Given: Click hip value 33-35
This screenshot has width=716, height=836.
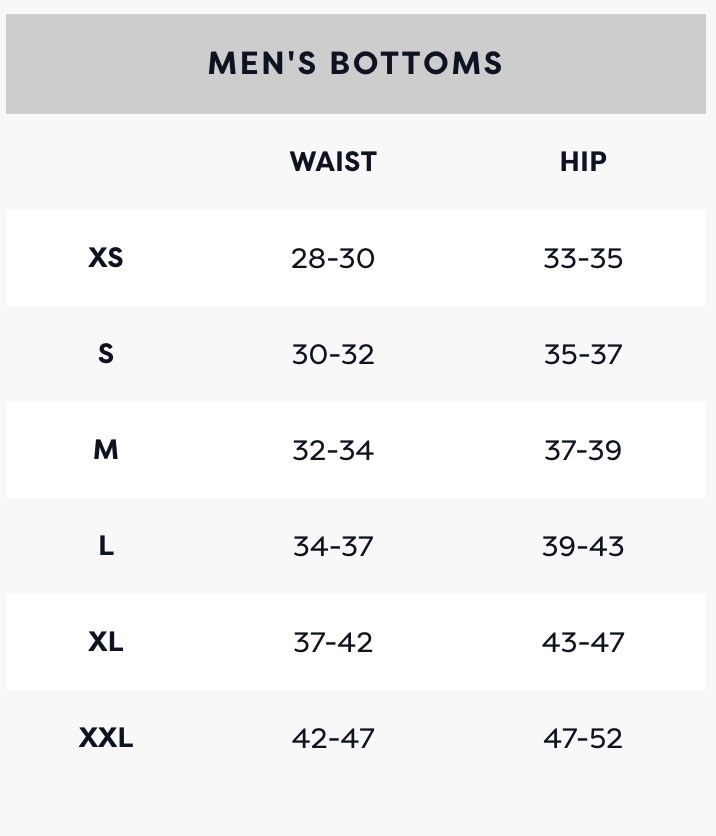Looking at the screenshot, I should tap(583, 258).
